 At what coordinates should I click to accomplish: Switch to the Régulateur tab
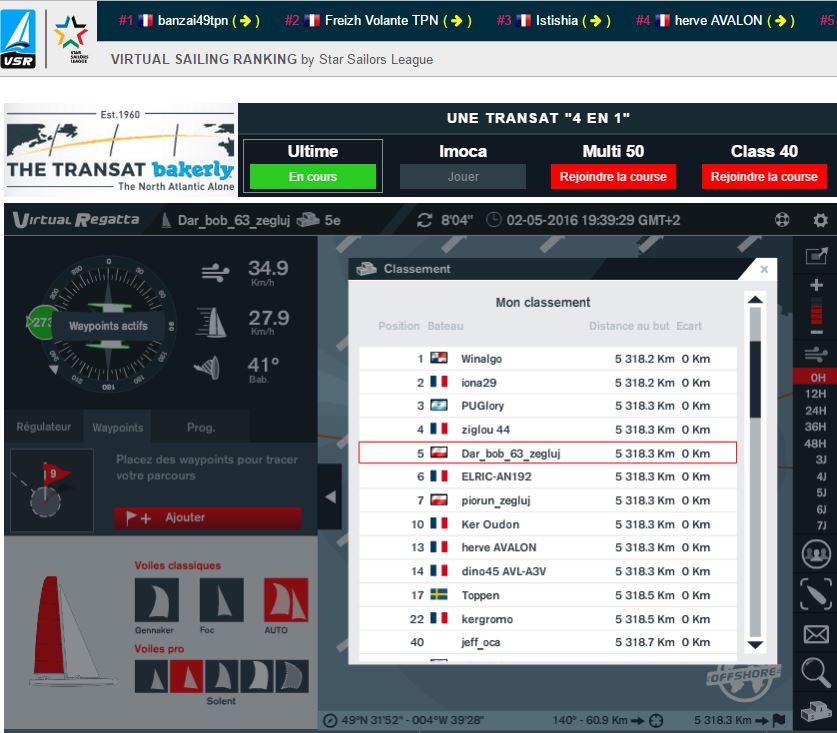(44, 427)
